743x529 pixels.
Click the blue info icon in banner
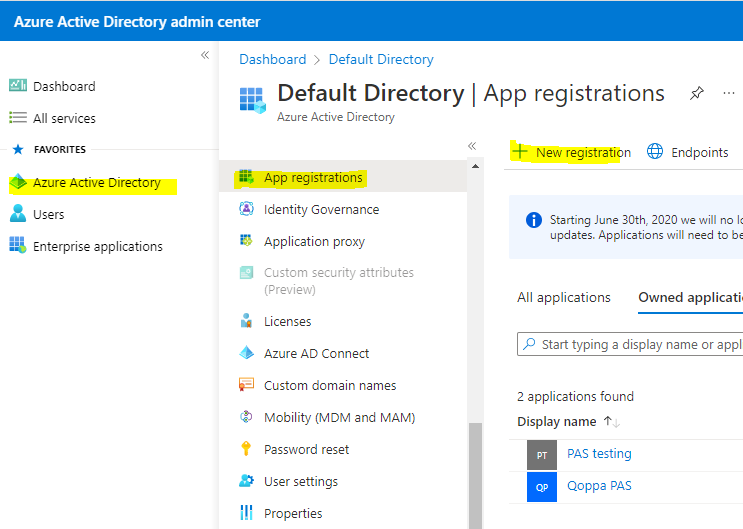534,220
